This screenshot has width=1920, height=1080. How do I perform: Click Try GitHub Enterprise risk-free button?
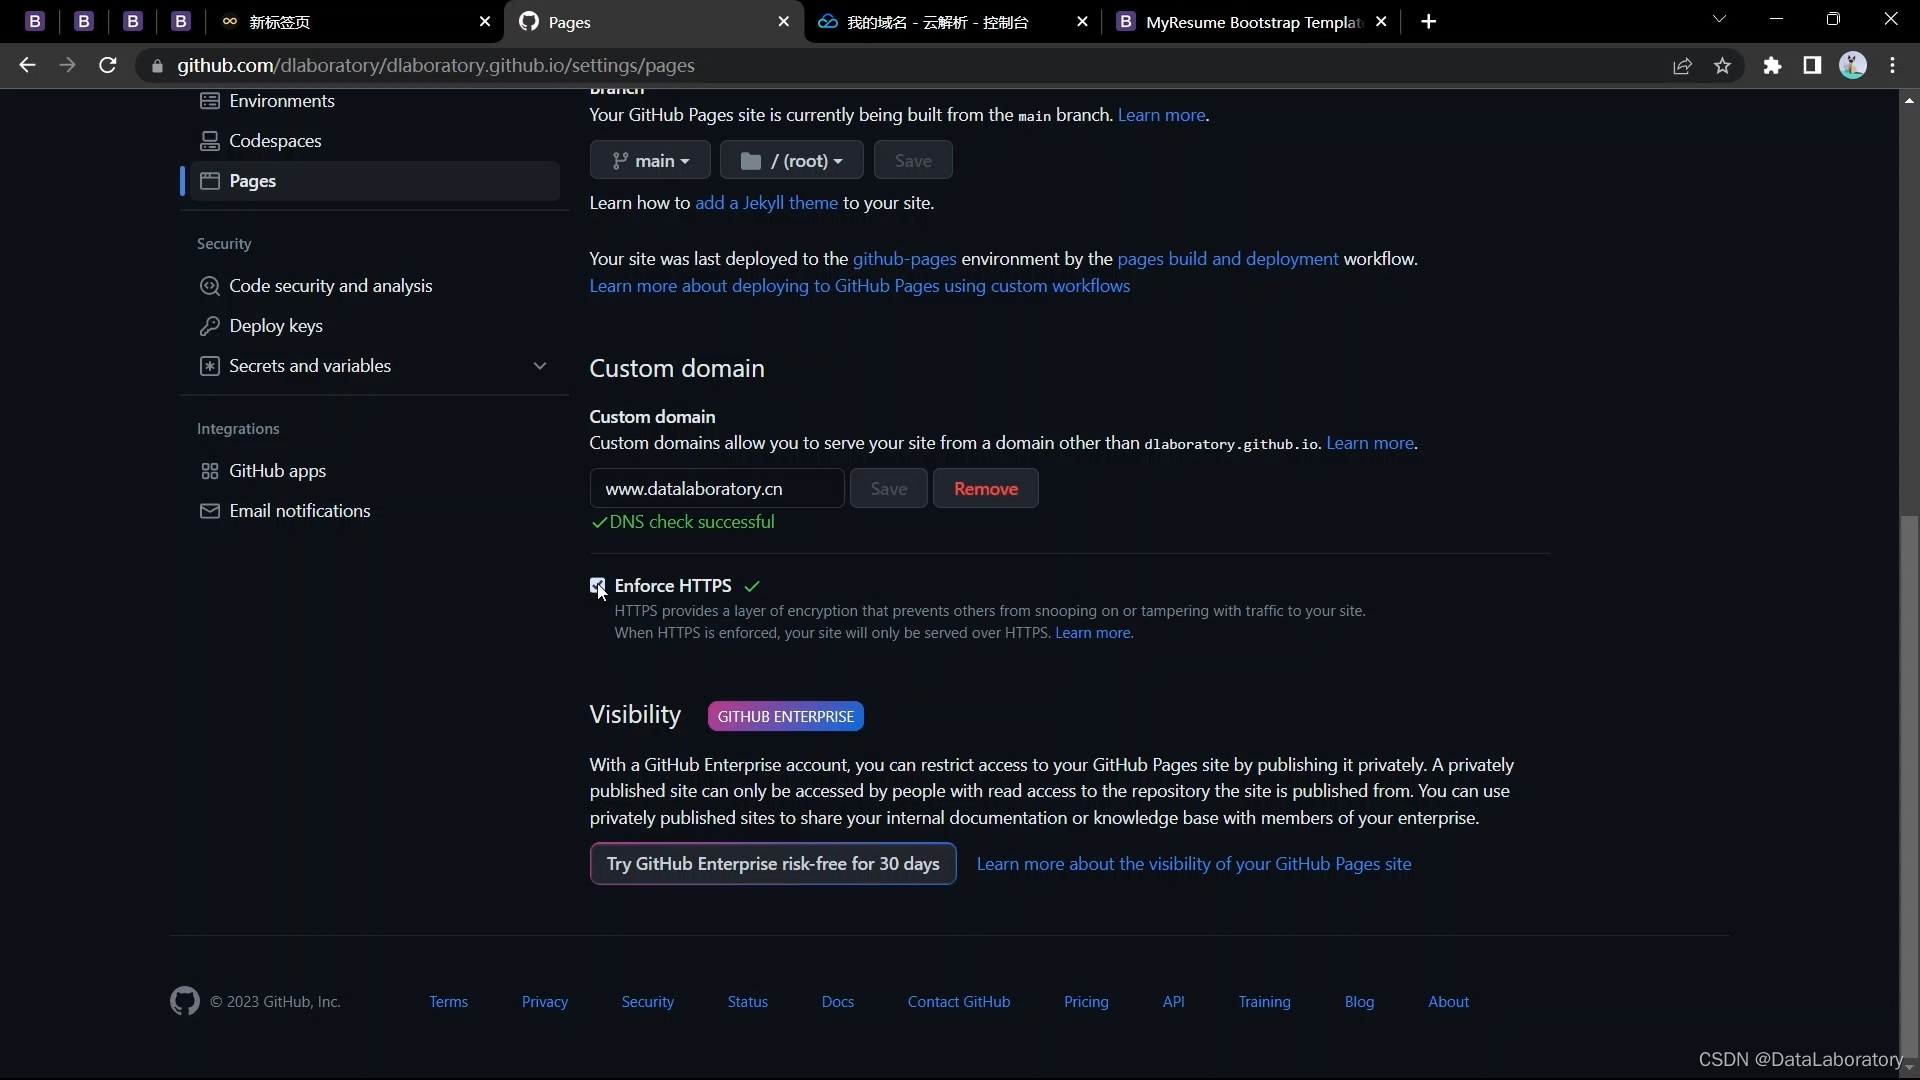772,864
